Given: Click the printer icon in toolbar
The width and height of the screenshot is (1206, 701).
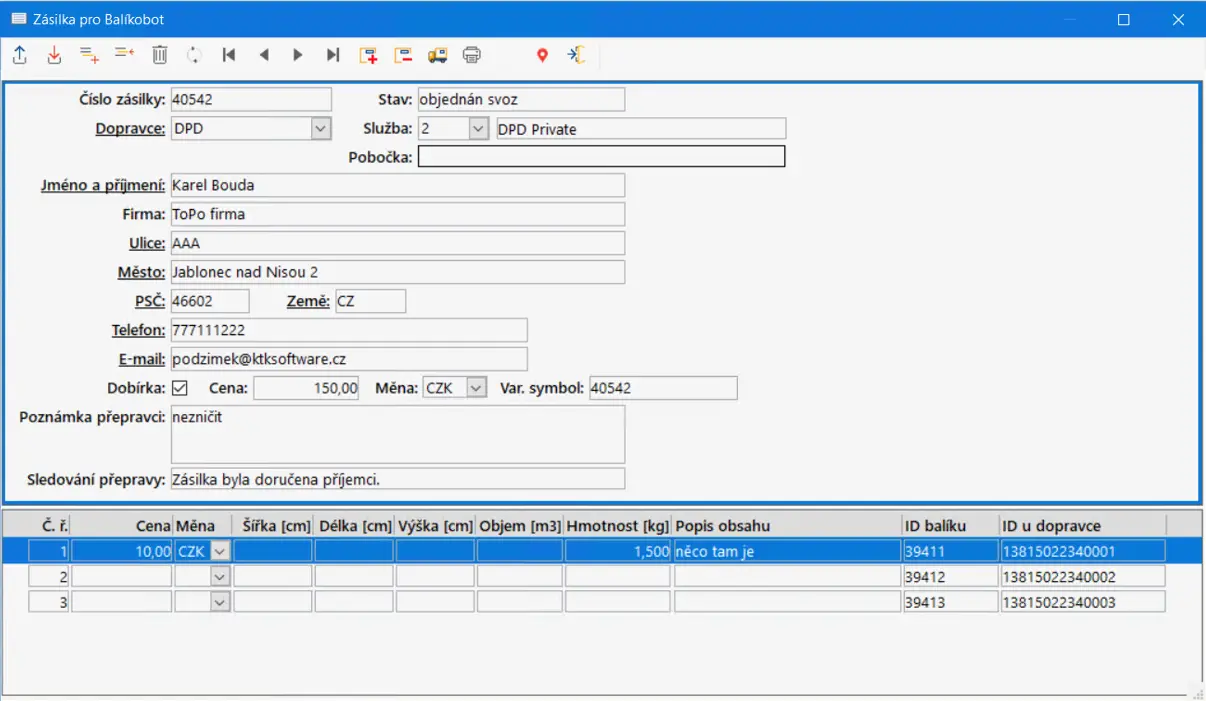Looking at the screenshot, I should [x=472, y=56].
